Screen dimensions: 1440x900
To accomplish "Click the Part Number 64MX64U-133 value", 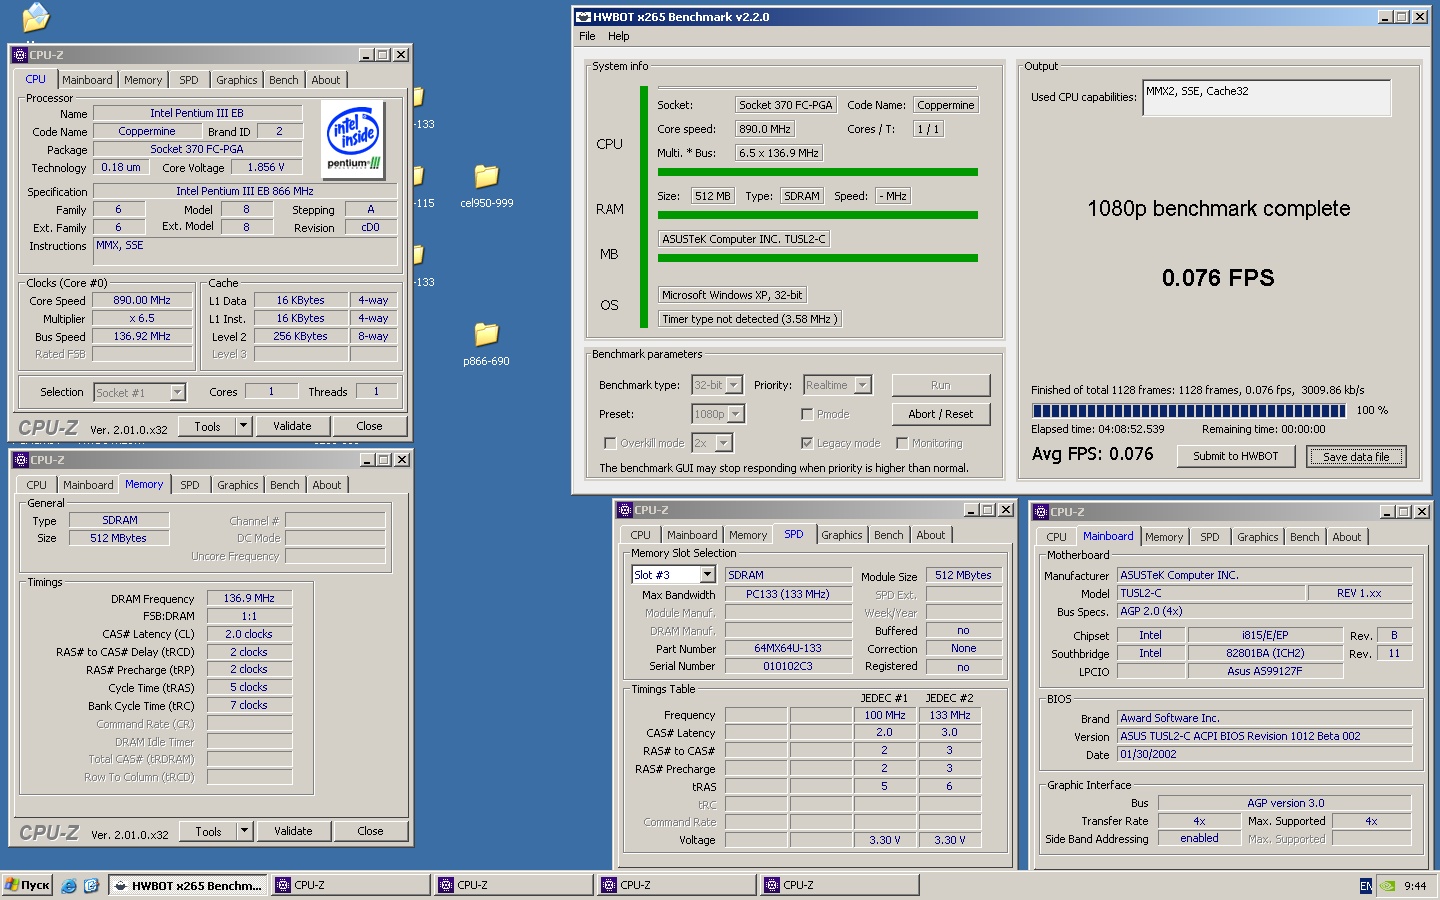I will [788, 648].
